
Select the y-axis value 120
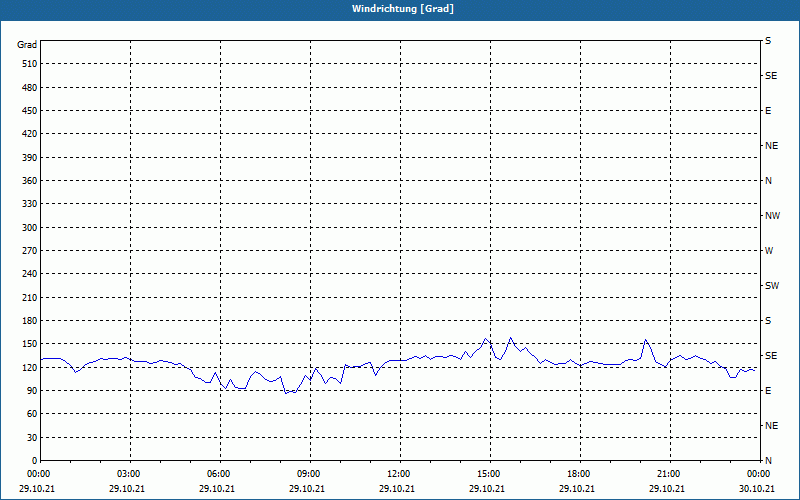[x=29, y=367]
